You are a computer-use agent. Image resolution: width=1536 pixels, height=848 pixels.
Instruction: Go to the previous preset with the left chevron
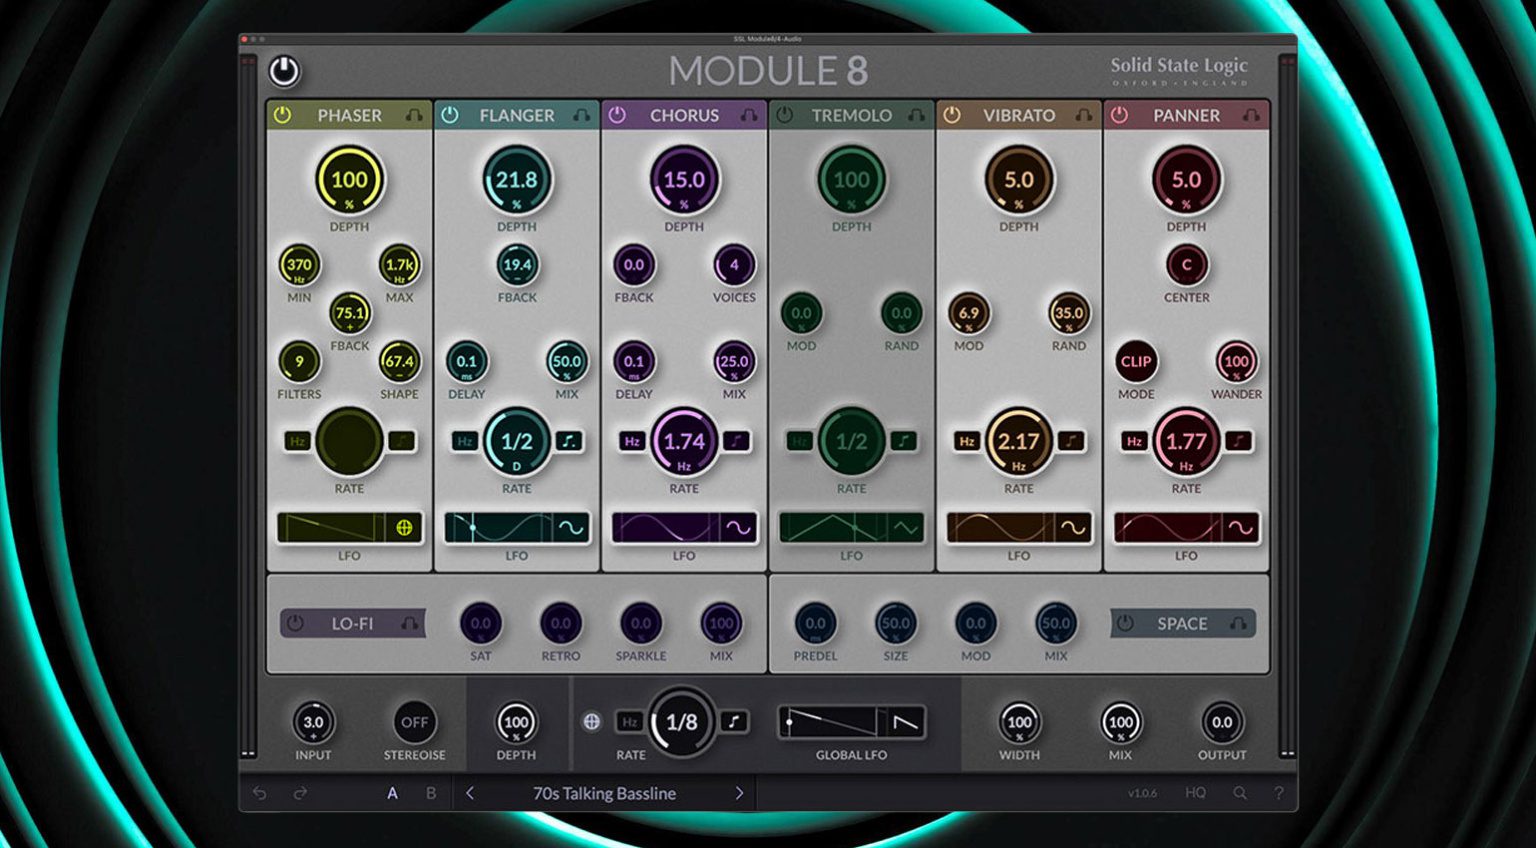coord(468,793)
